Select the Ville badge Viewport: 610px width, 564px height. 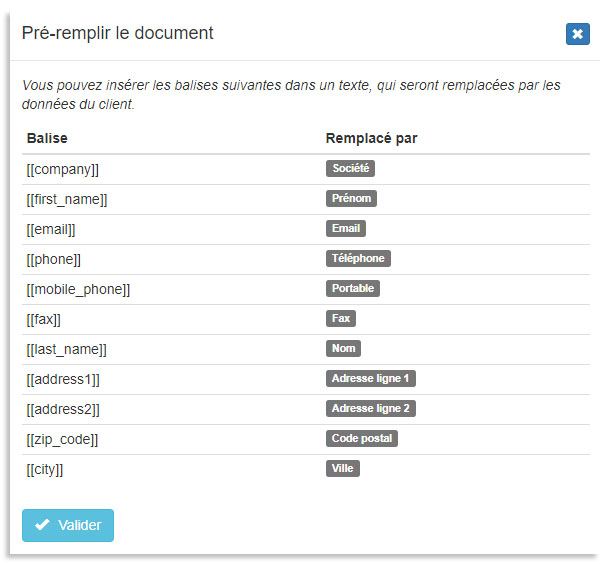(x=342, y=469)
